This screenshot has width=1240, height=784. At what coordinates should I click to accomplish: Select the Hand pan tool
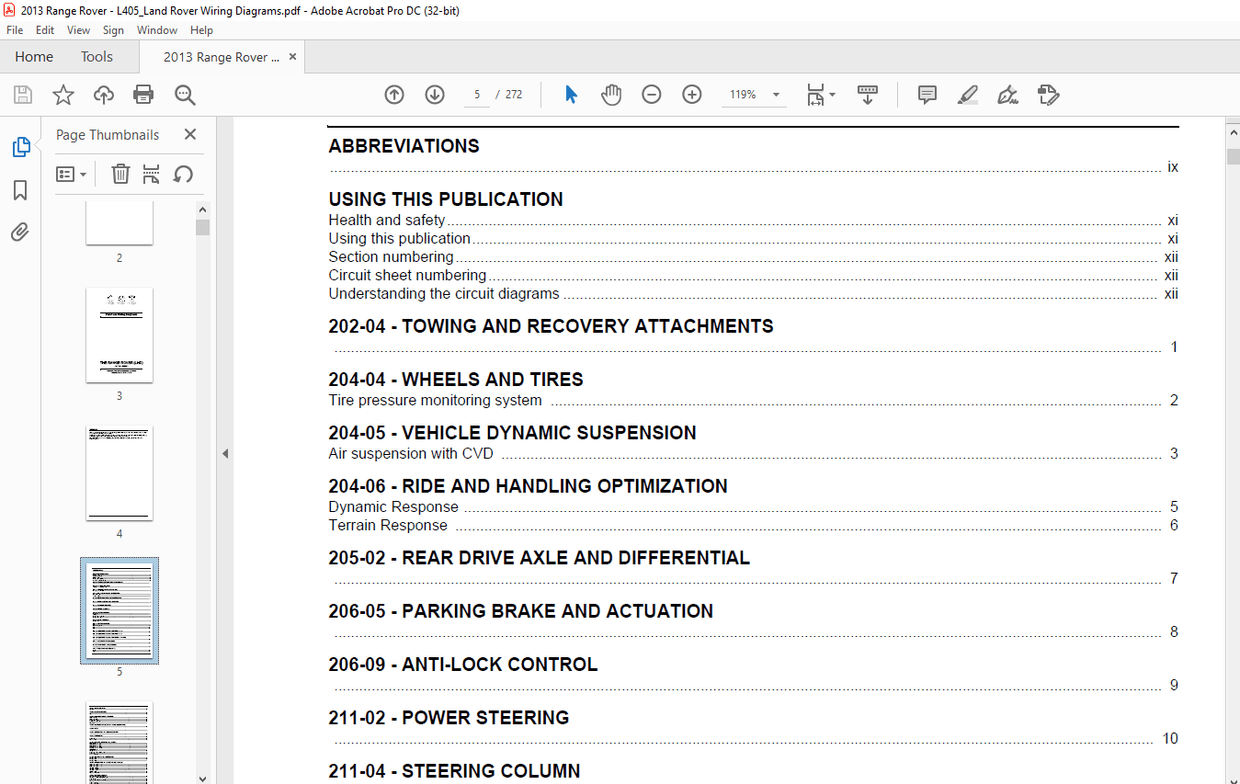pos(611,95)
